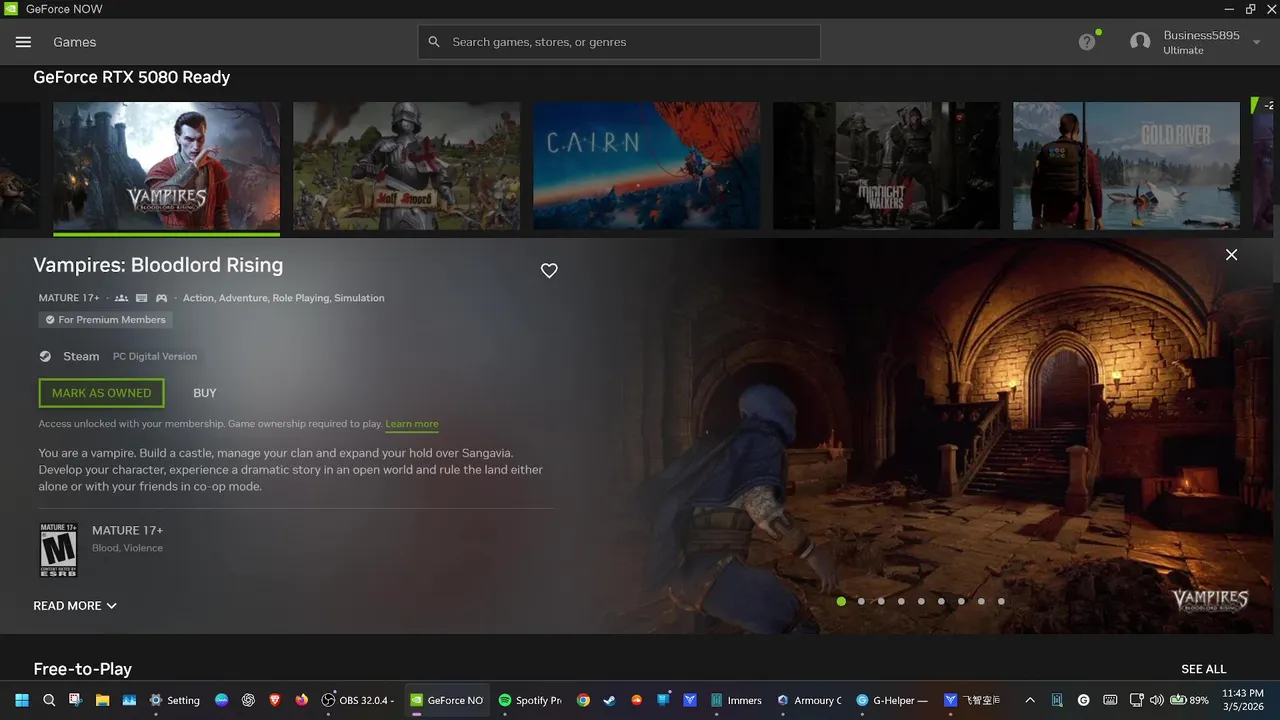Open the hamburger navigation menu
This screenshot has height=720, width=1280.
tap(24, 42)
